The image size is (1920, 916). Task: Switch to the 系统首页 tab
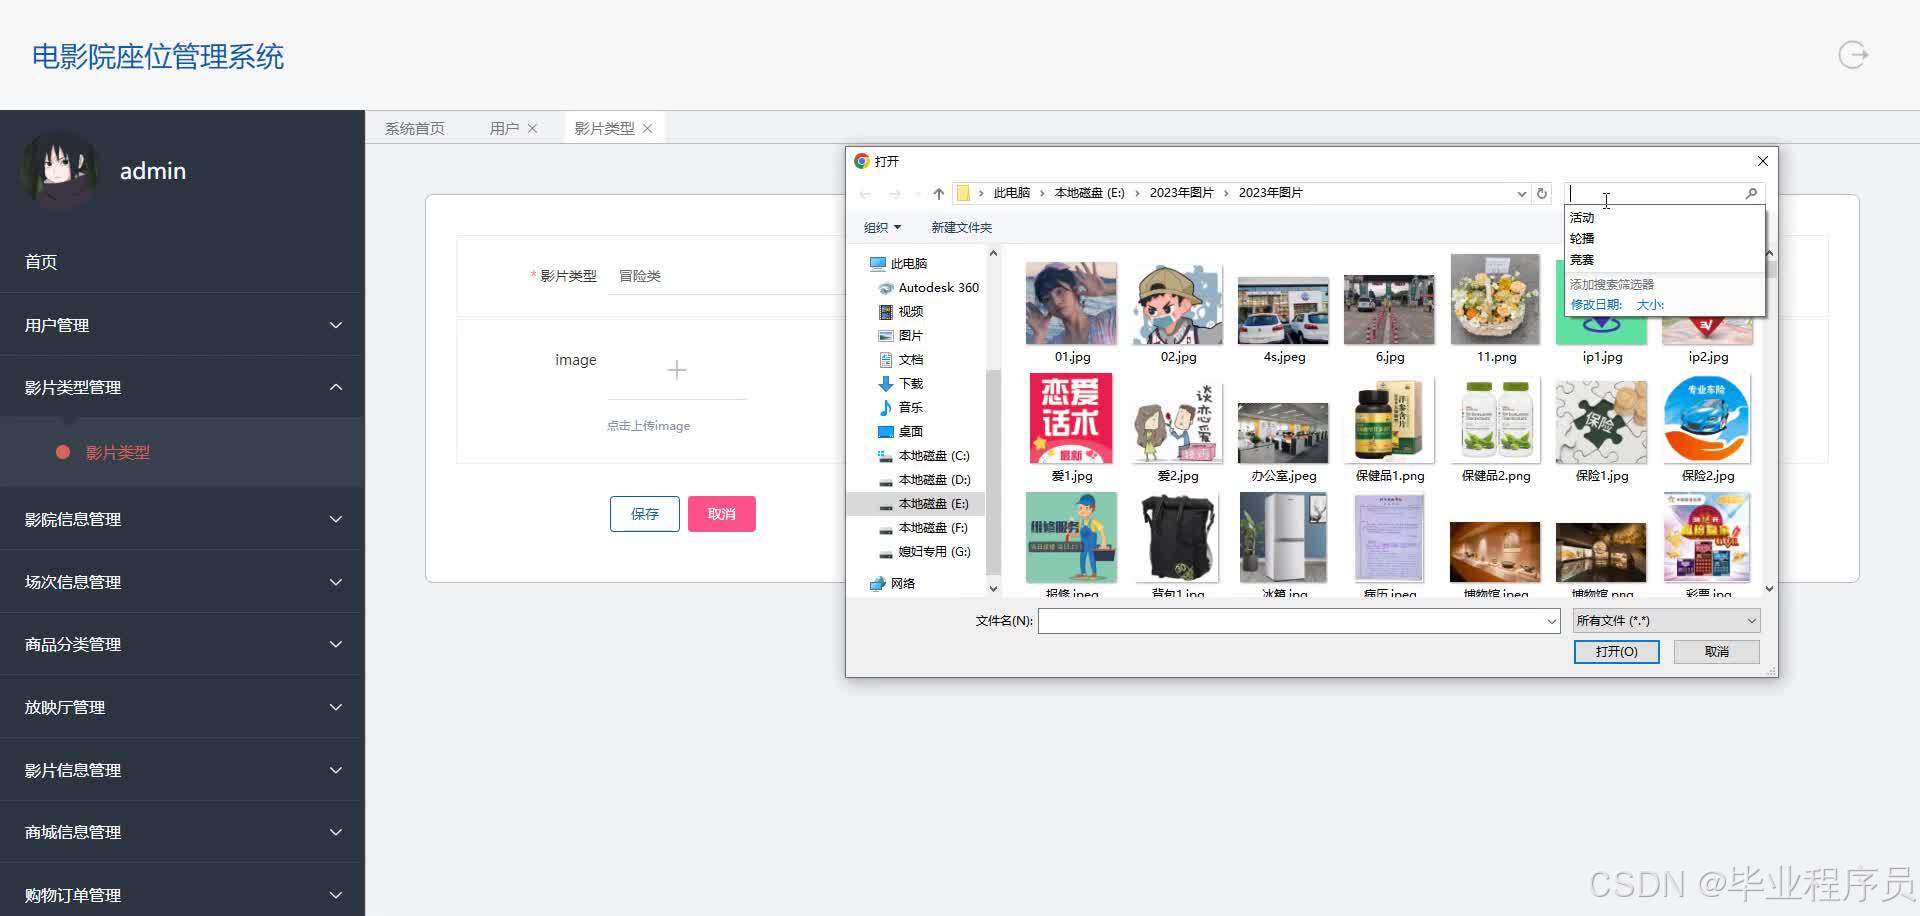click(x=415, y=128)
